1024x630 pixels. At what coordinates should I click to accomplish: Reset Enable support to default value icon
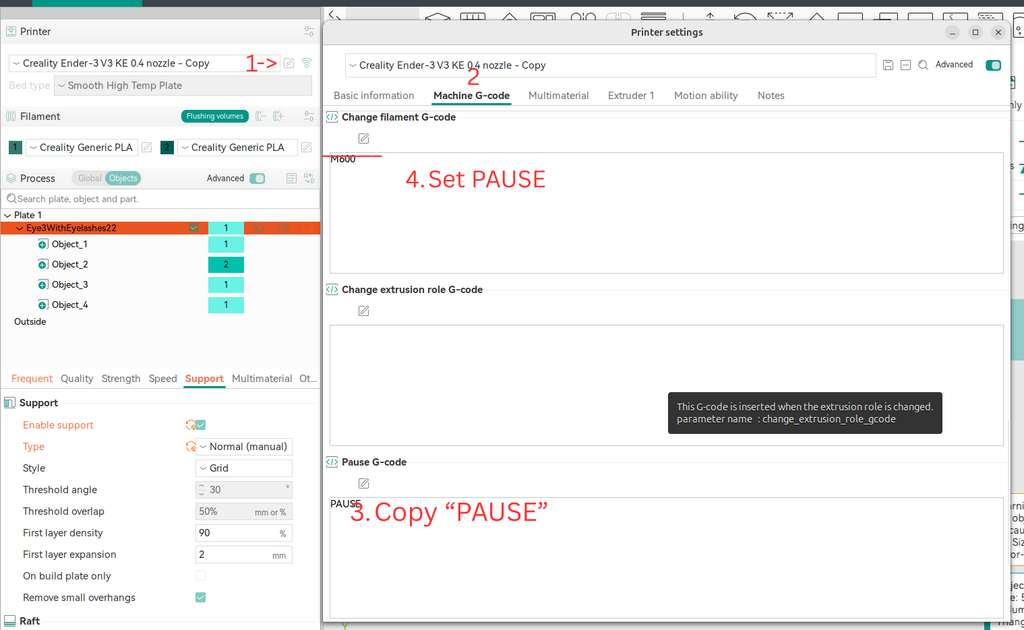point(190,425)
